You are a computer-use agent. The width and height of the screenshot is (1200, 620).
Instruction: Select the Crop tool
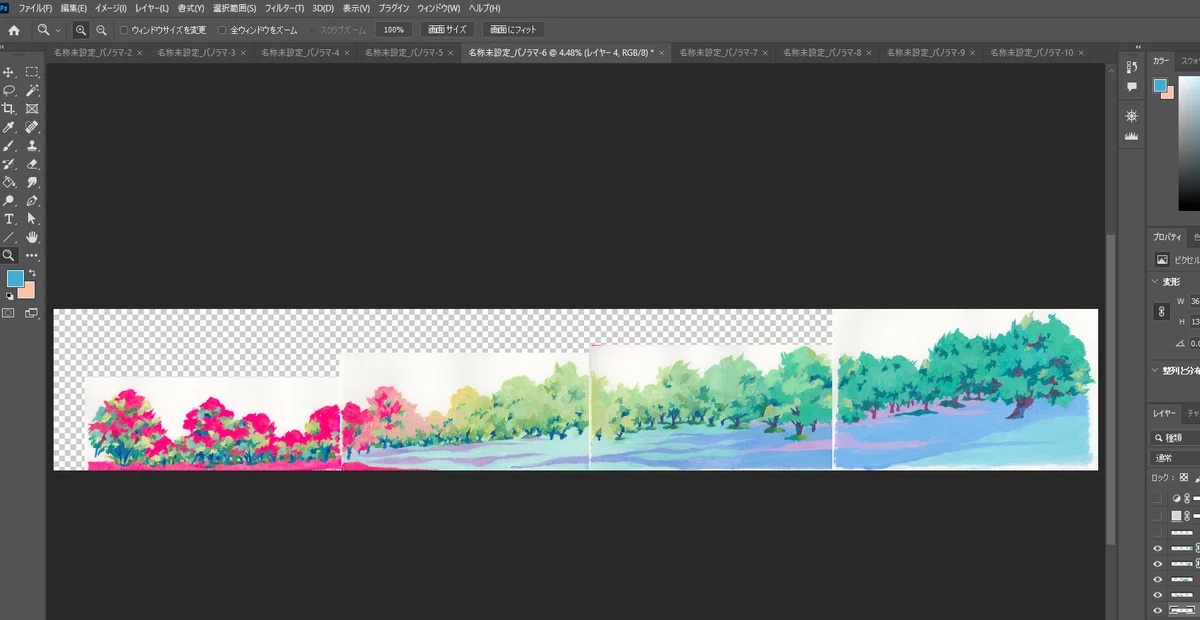(9, 108)
